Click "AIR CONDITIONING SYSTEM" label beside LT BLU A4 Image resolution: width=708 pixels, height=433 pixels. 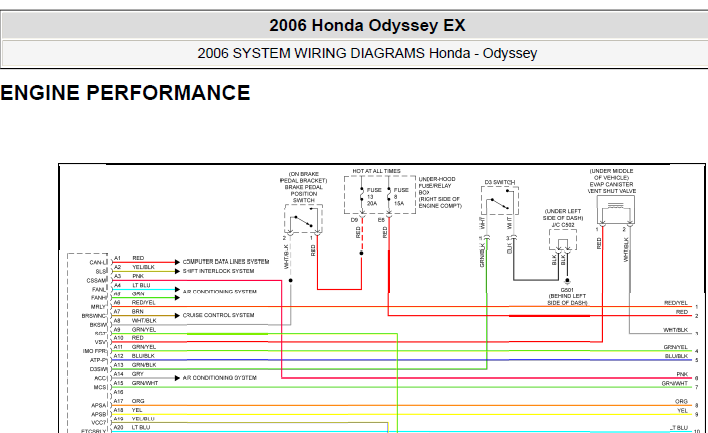pyautogui.click(x=219, y=292)
